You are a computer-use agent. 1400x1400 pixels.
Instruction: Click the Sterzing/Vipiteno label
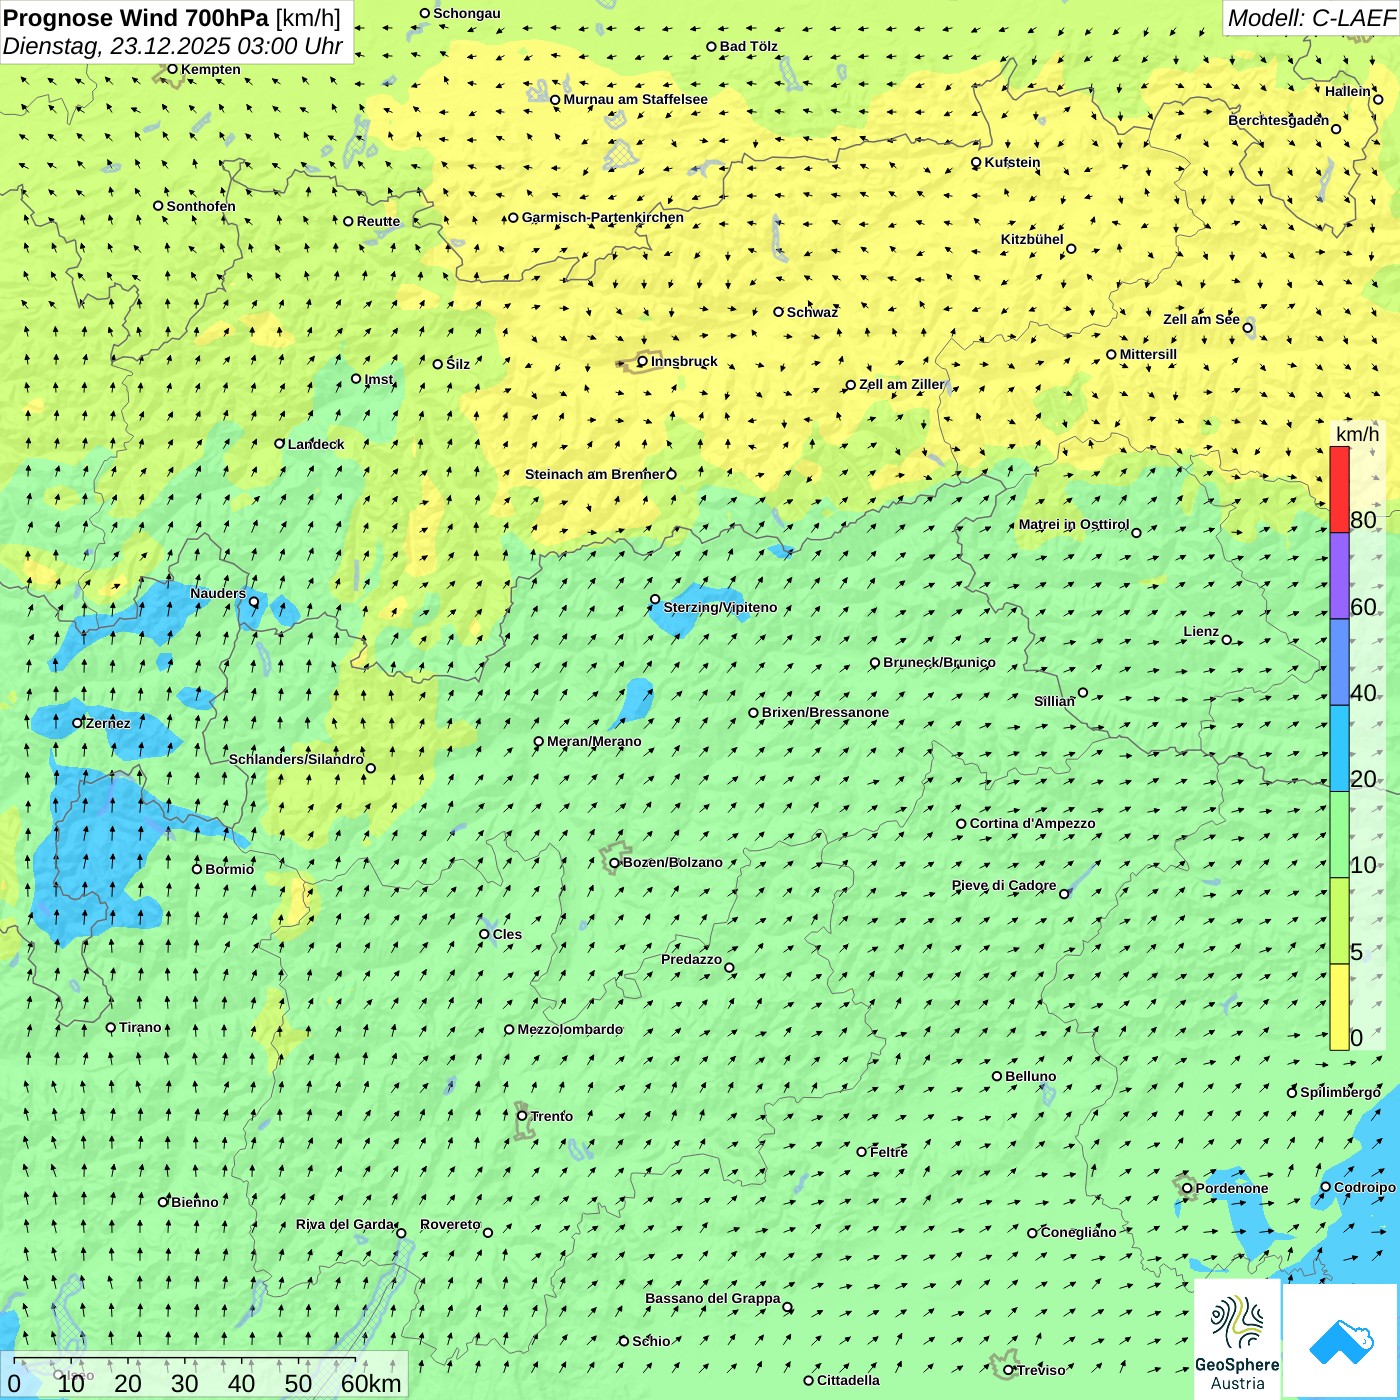click(x=720, y=607)
